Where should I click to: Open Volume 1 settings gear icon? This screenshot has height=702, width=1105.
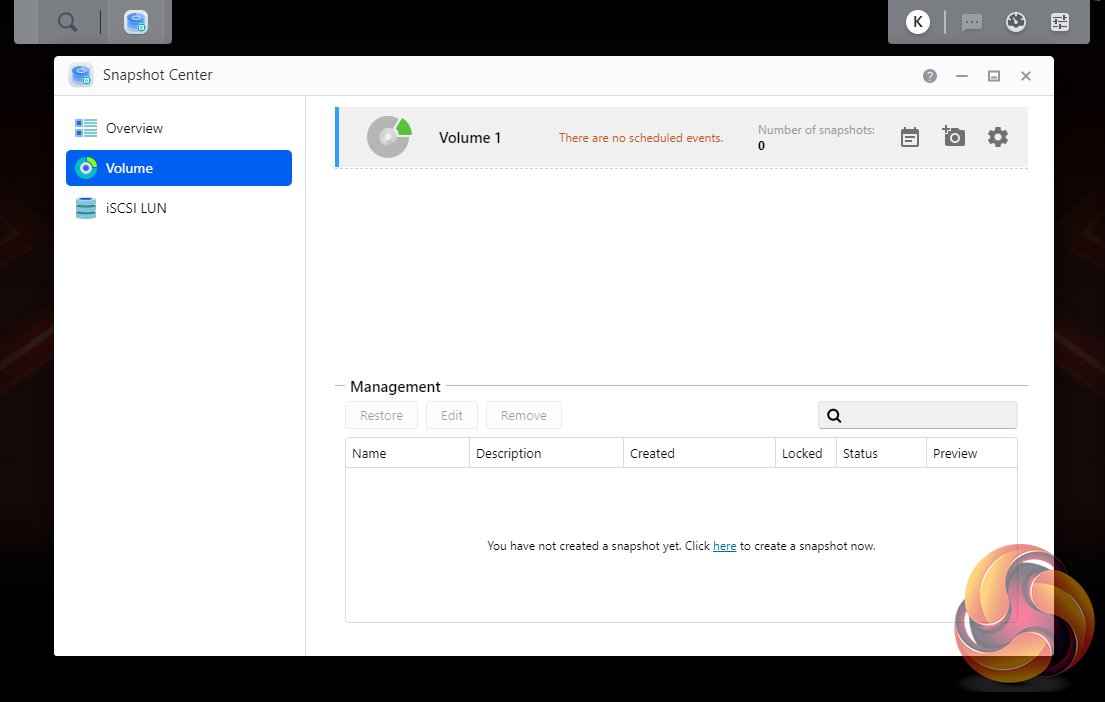(997, 137)
